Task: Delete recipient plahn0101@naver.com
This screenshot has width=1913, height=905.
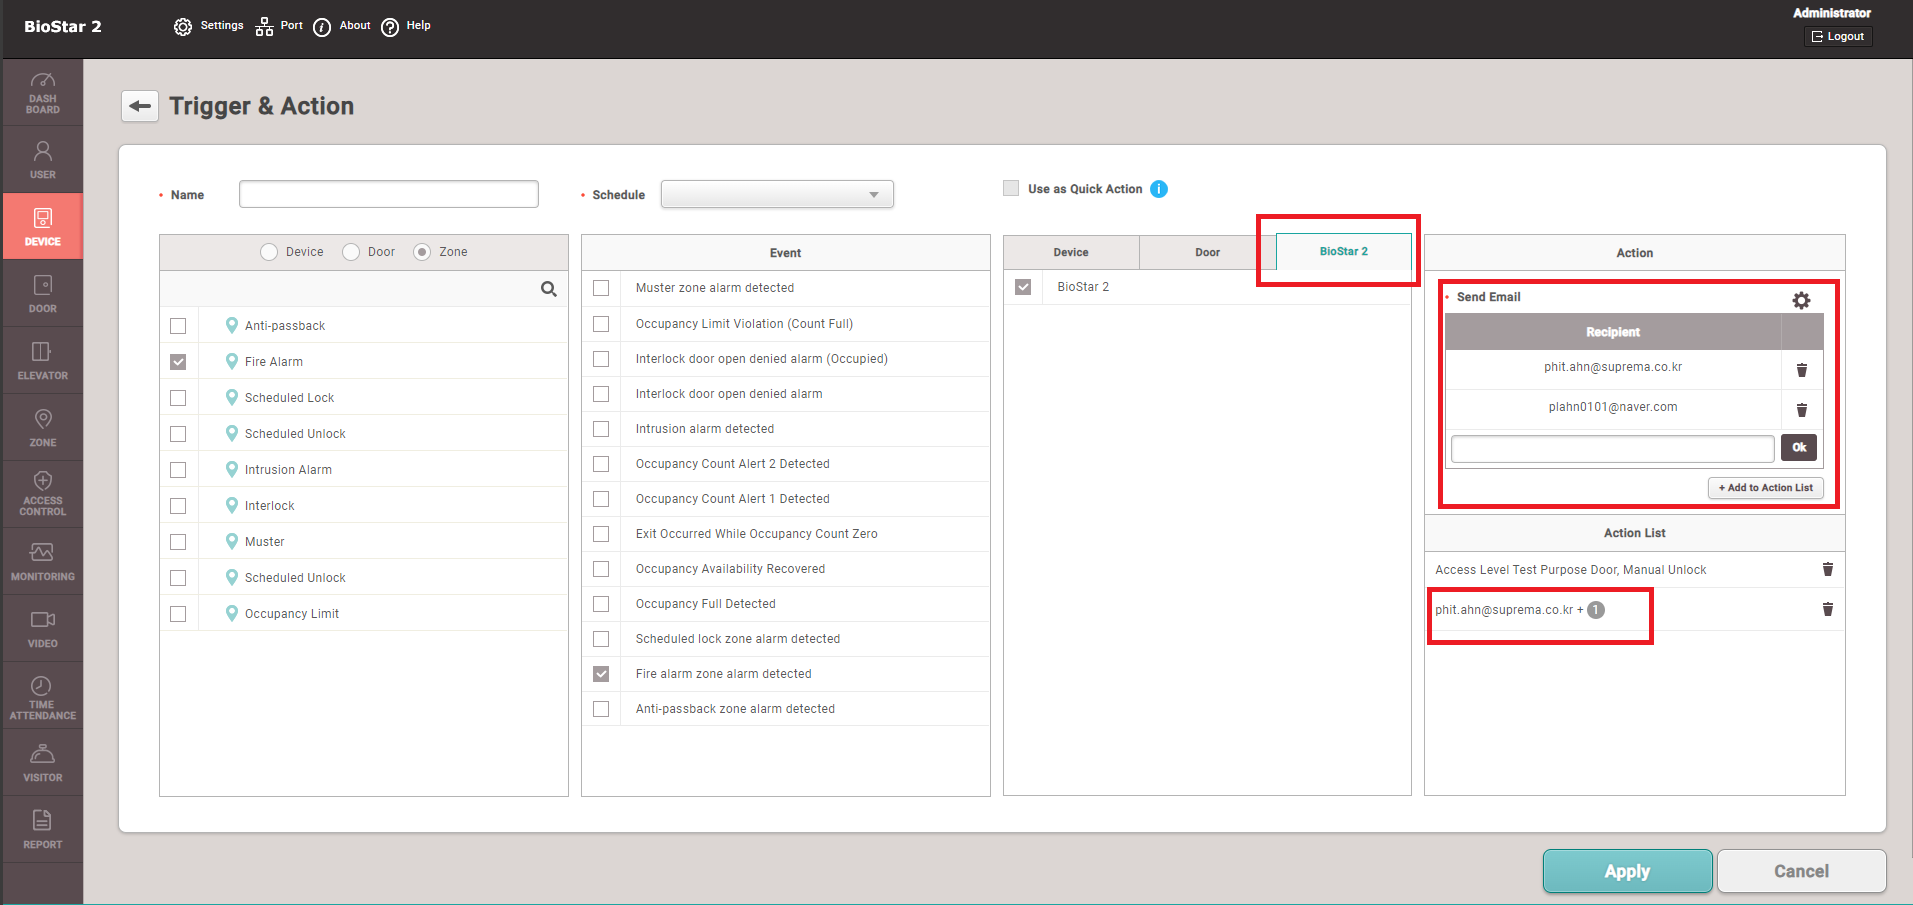Action: [1802, 410]
